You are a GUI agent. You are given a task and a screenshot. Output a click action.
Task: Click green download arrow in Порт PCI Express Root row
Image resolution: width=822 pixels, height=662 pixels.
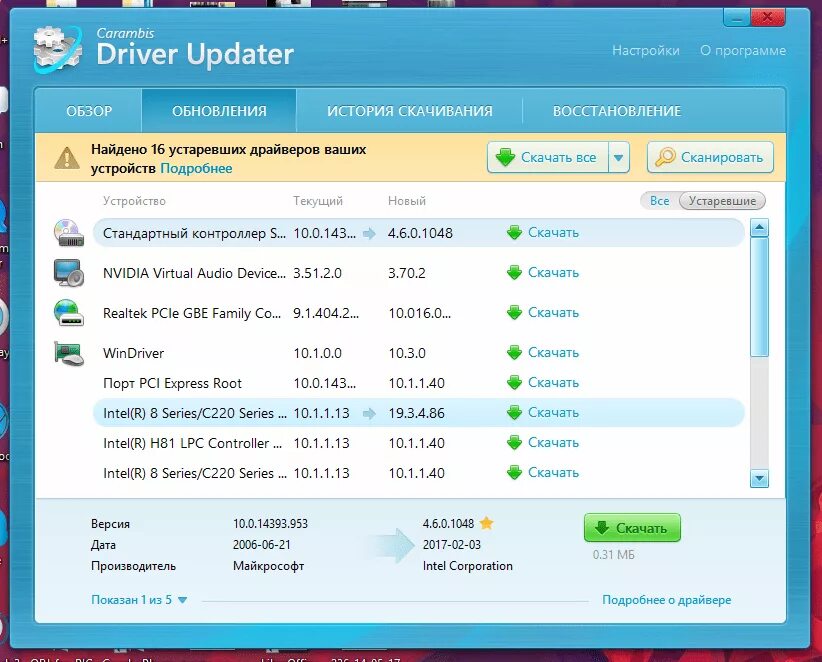[514, 383]
